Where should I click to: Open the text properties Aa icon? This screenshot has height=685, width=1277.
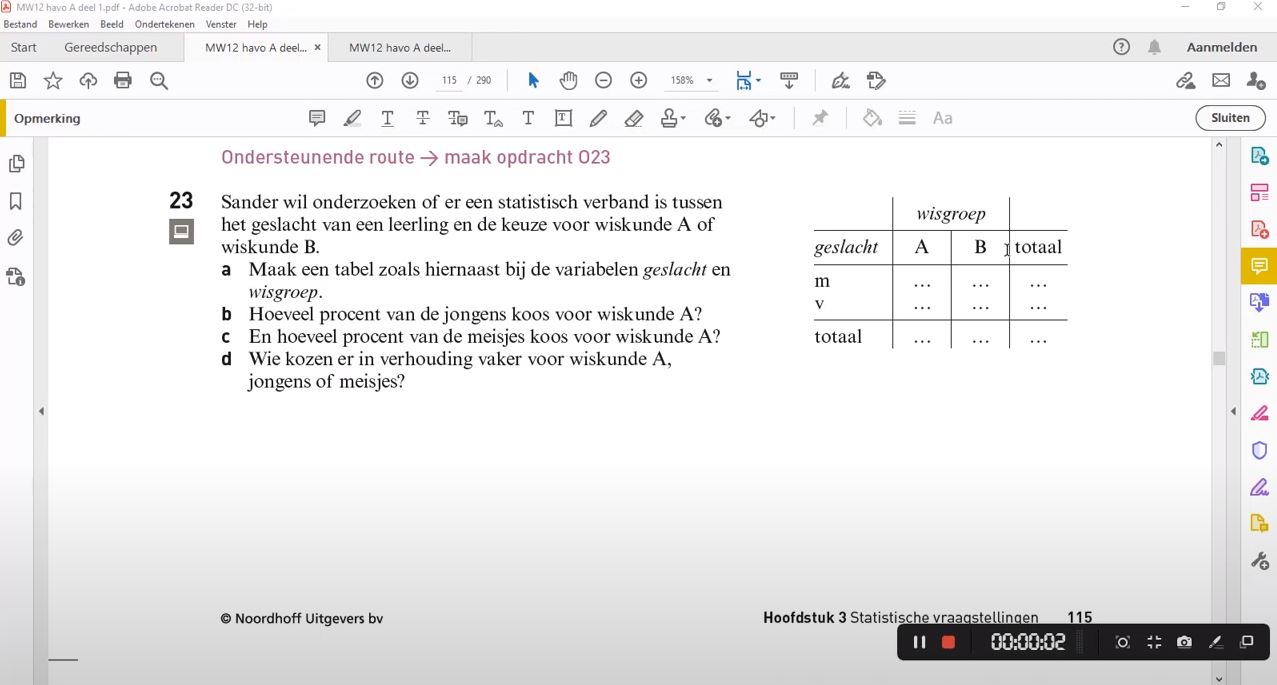click(942, 118)
